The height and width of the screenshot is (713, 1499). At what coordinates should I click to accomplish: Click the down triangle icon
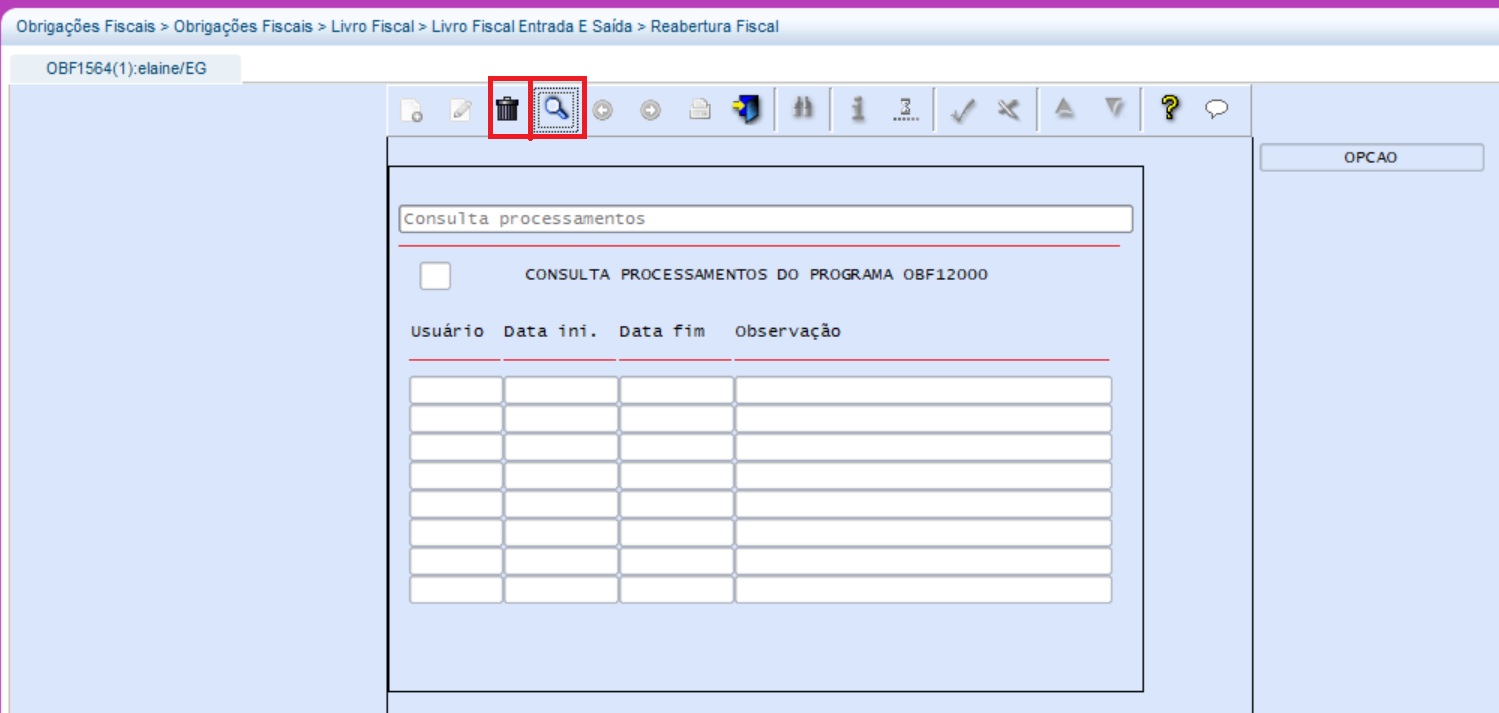click(1115, 109)
